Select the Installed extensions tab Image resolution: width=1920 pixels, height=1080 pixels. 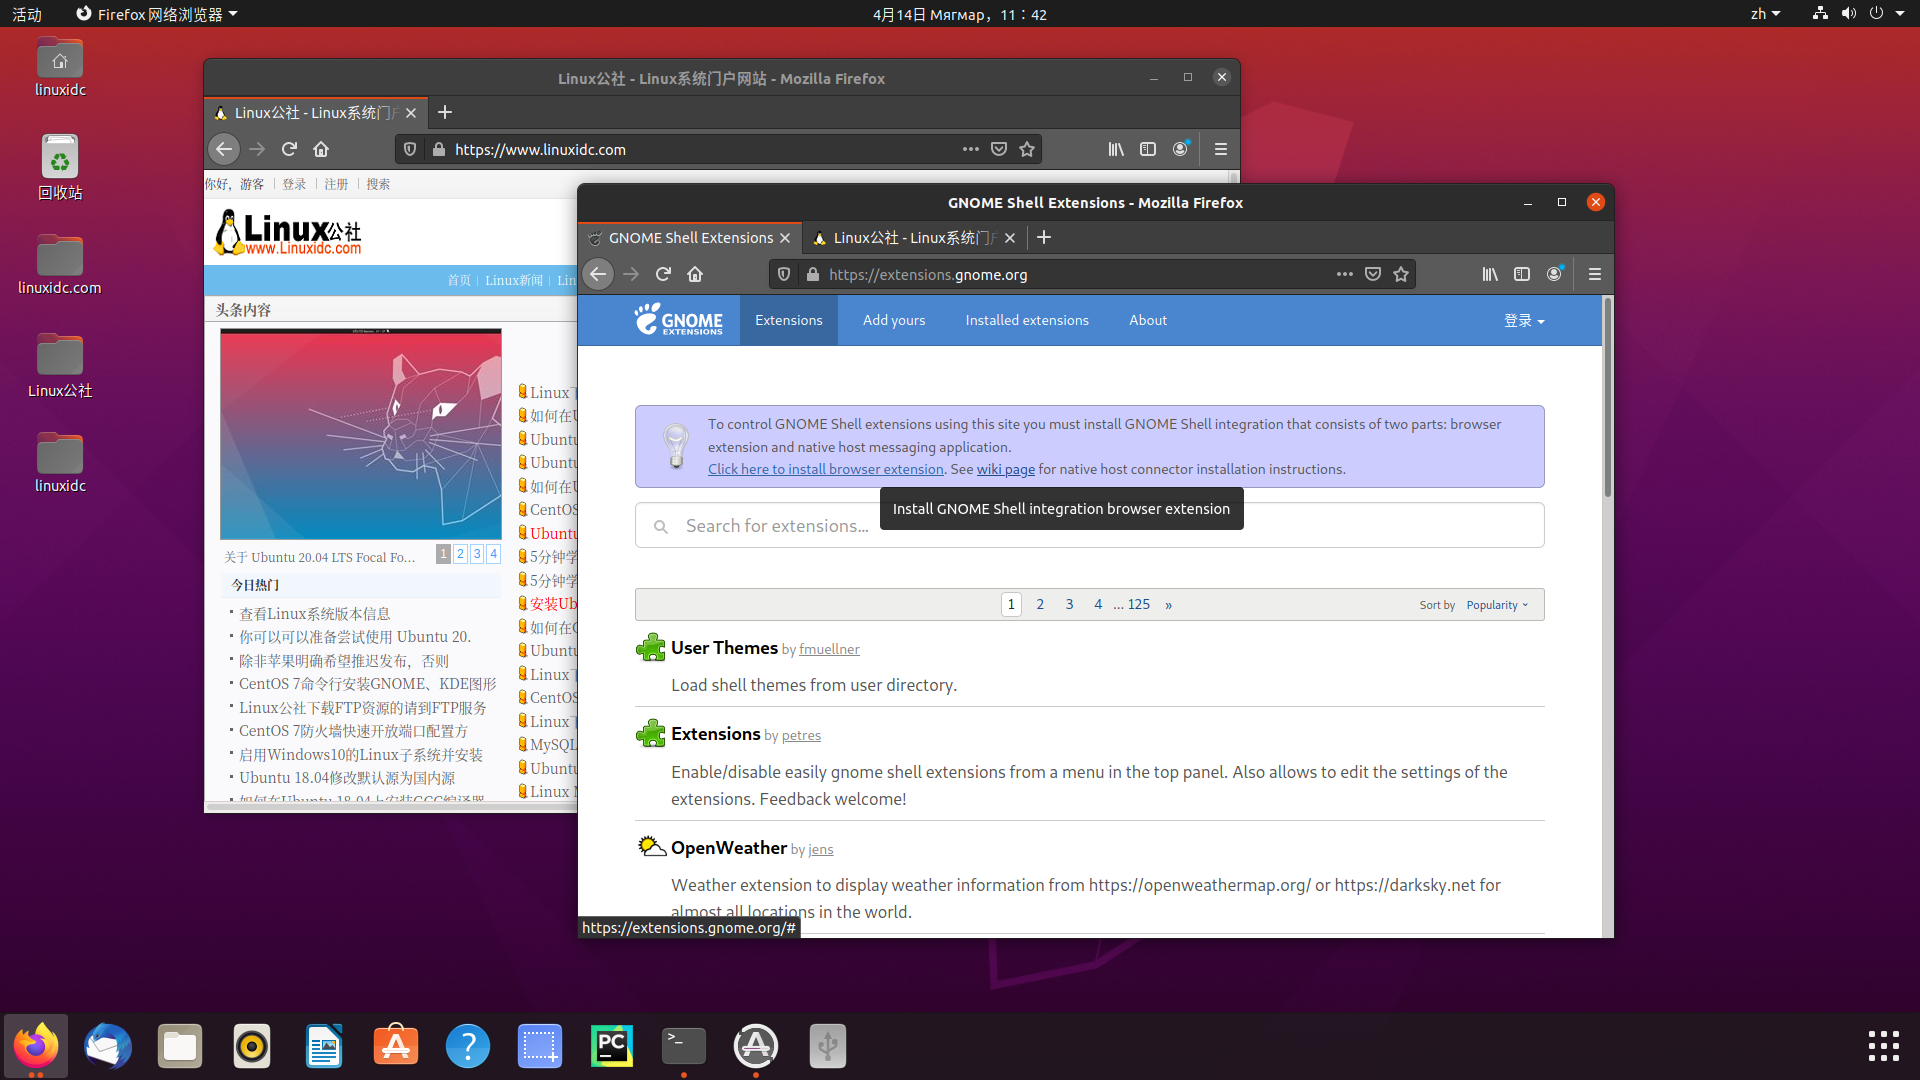(1026, 320)
